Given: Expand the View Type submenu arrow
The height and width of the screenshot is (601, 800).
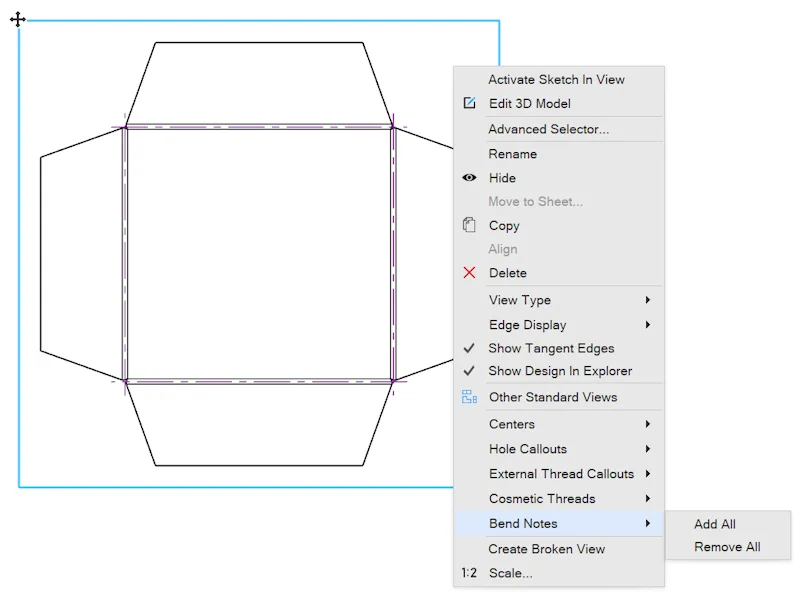Looking at the screenshot, I should tap(647, 299).
